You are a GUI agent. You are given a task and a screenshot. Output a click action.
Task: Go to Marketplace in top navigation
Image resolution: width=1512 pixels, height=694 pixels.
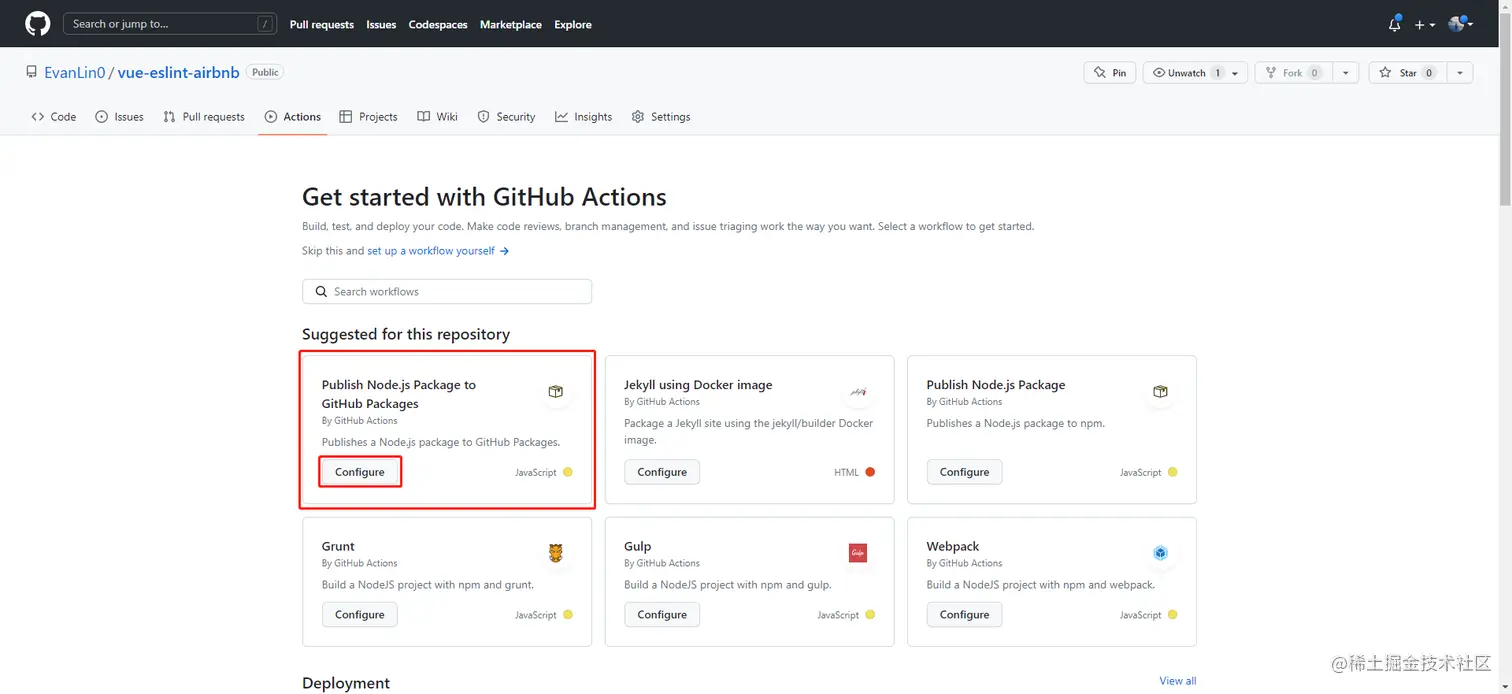point(511,24)
